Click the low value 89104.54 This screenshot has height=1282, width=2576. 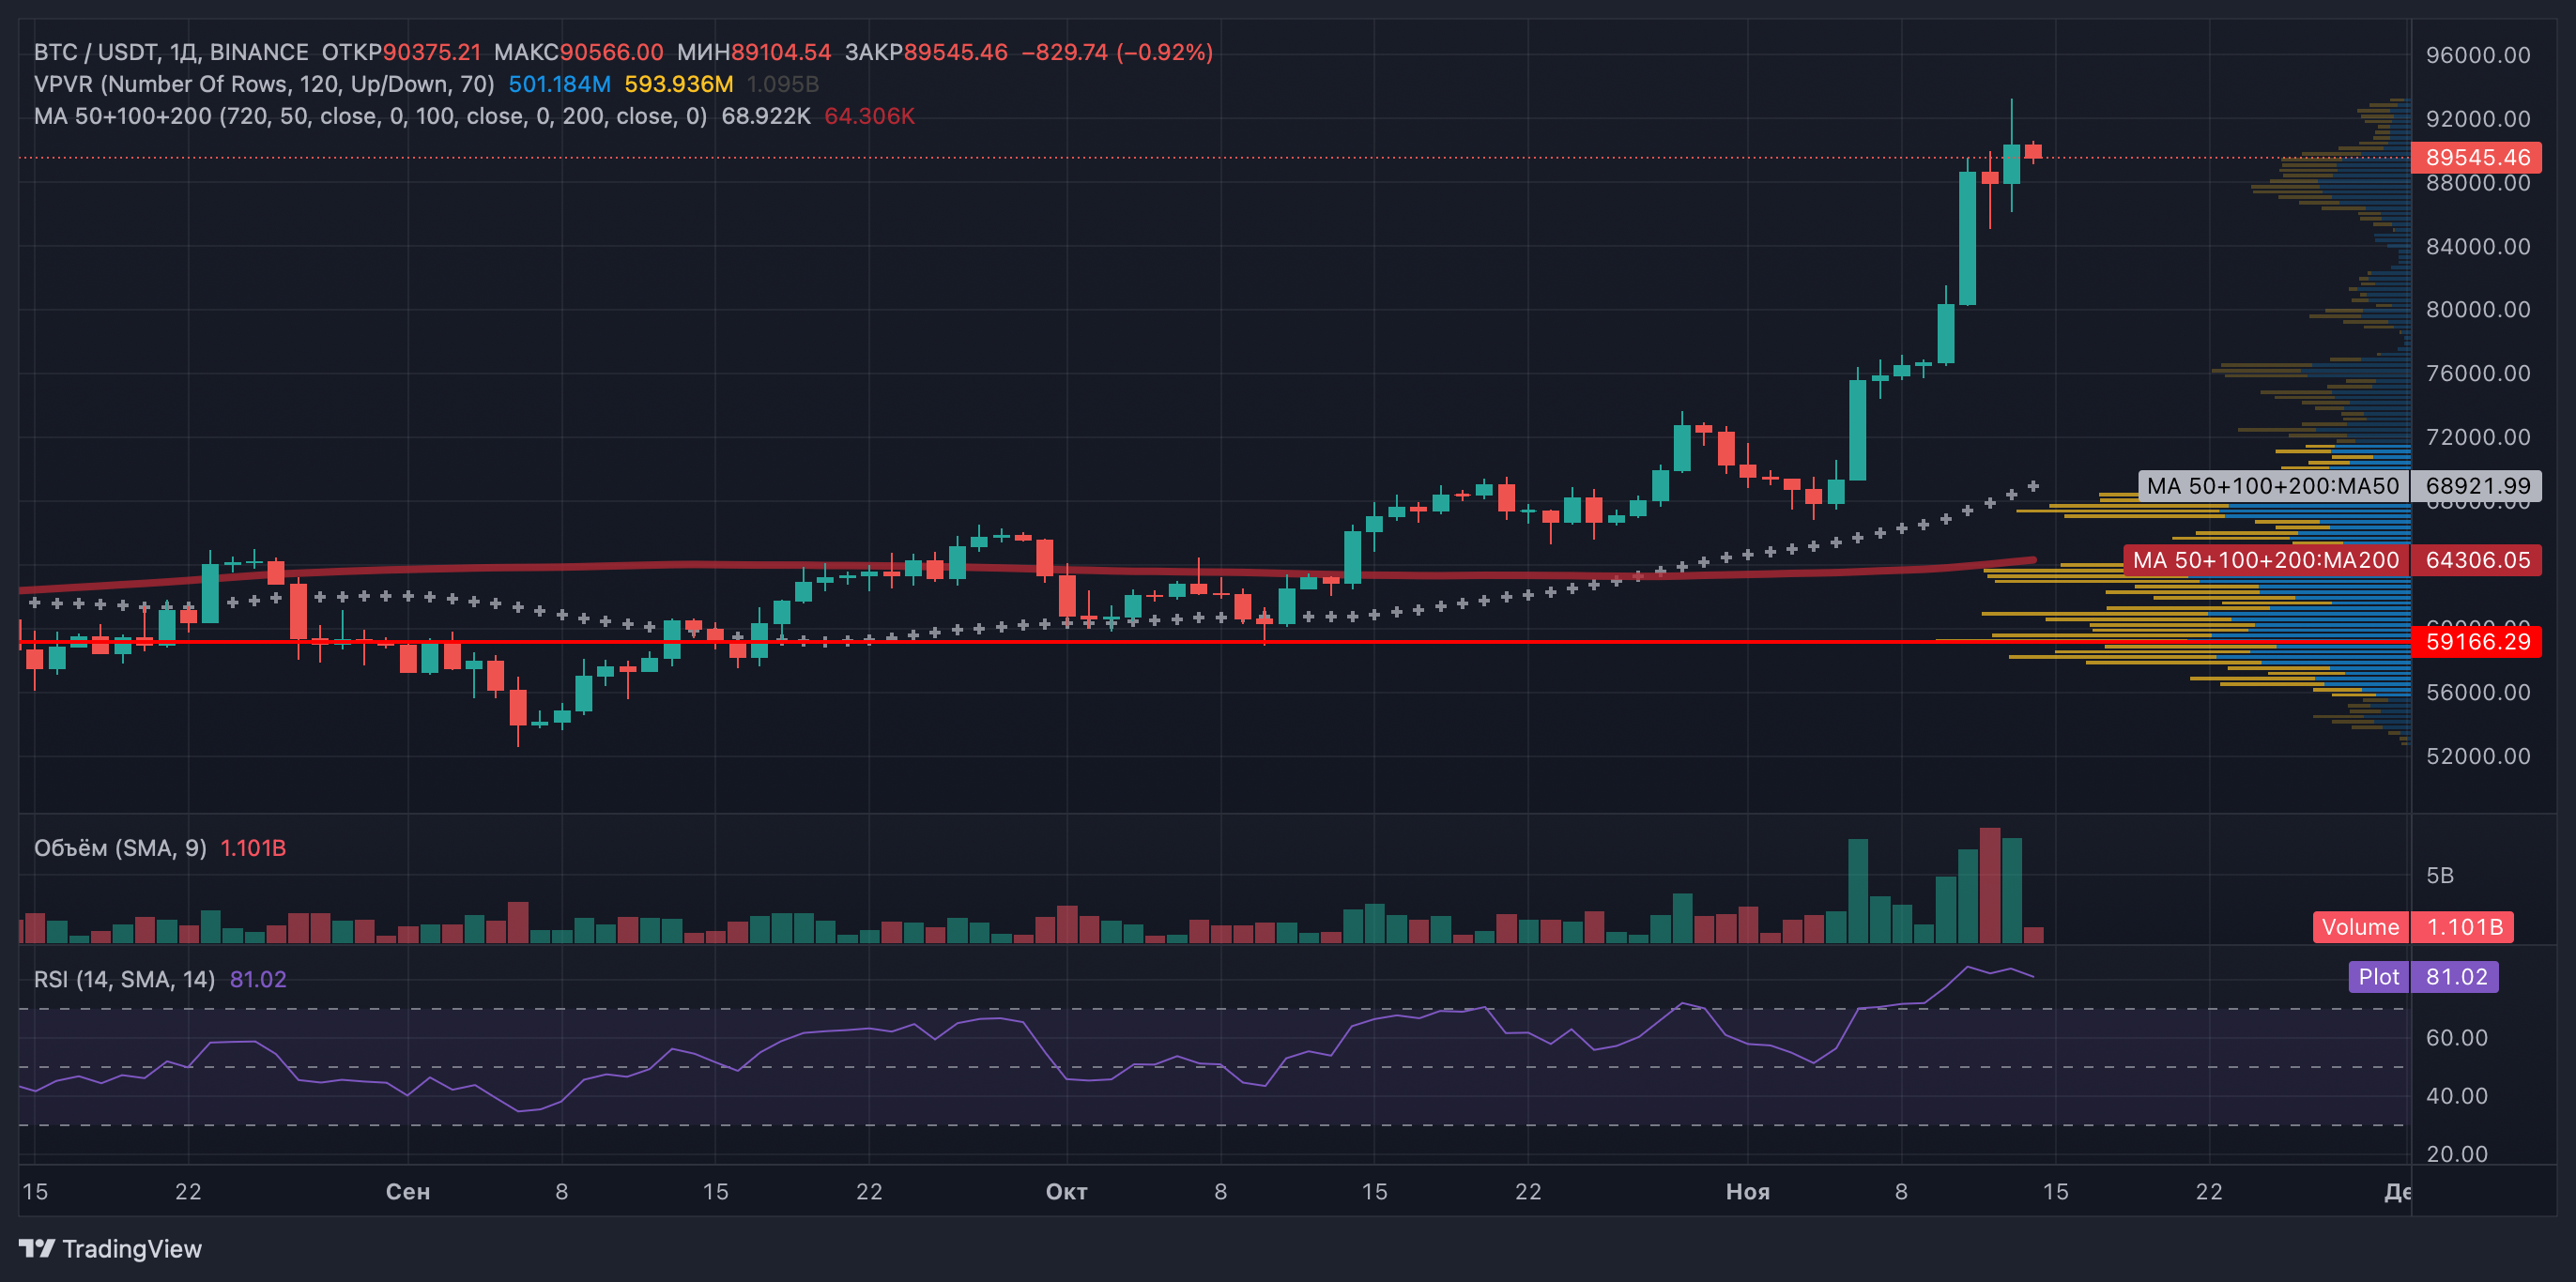pos(781,52)
